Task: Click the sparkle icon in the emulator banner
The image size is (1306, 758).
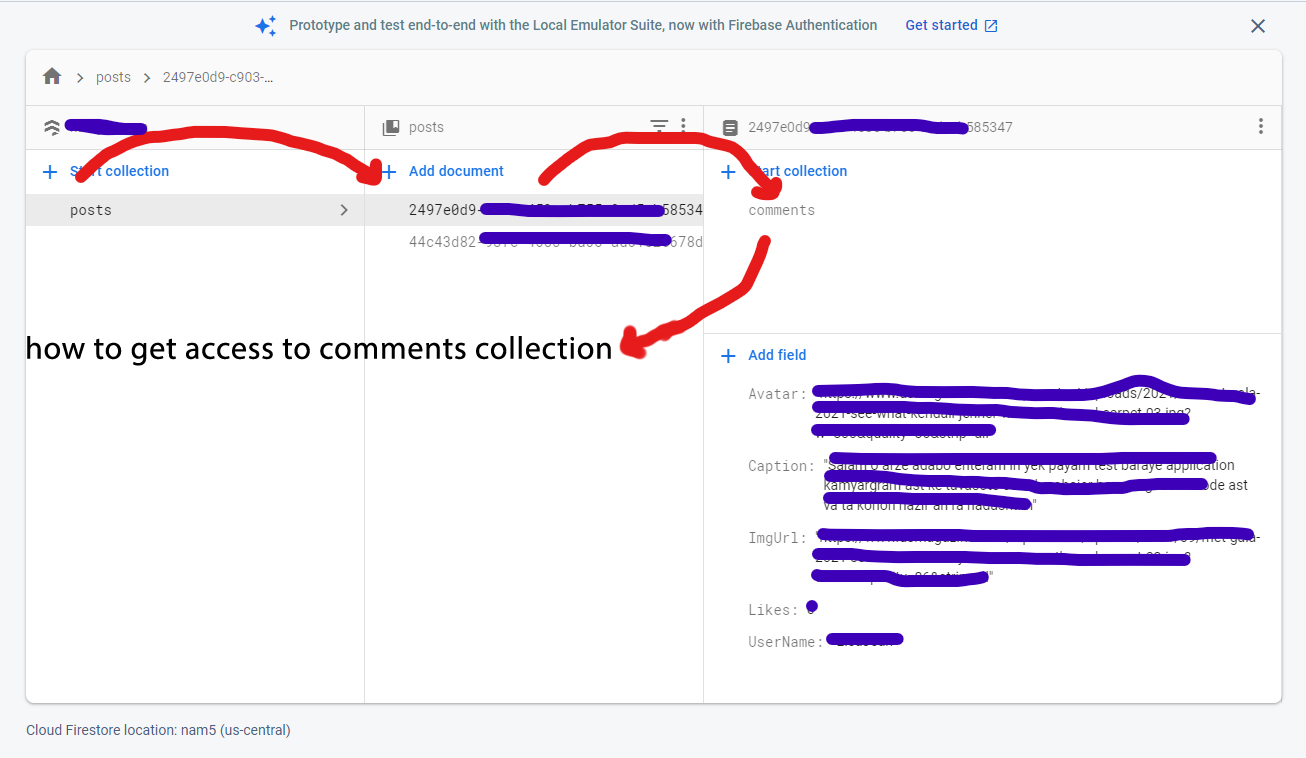Action: (265, 26)
